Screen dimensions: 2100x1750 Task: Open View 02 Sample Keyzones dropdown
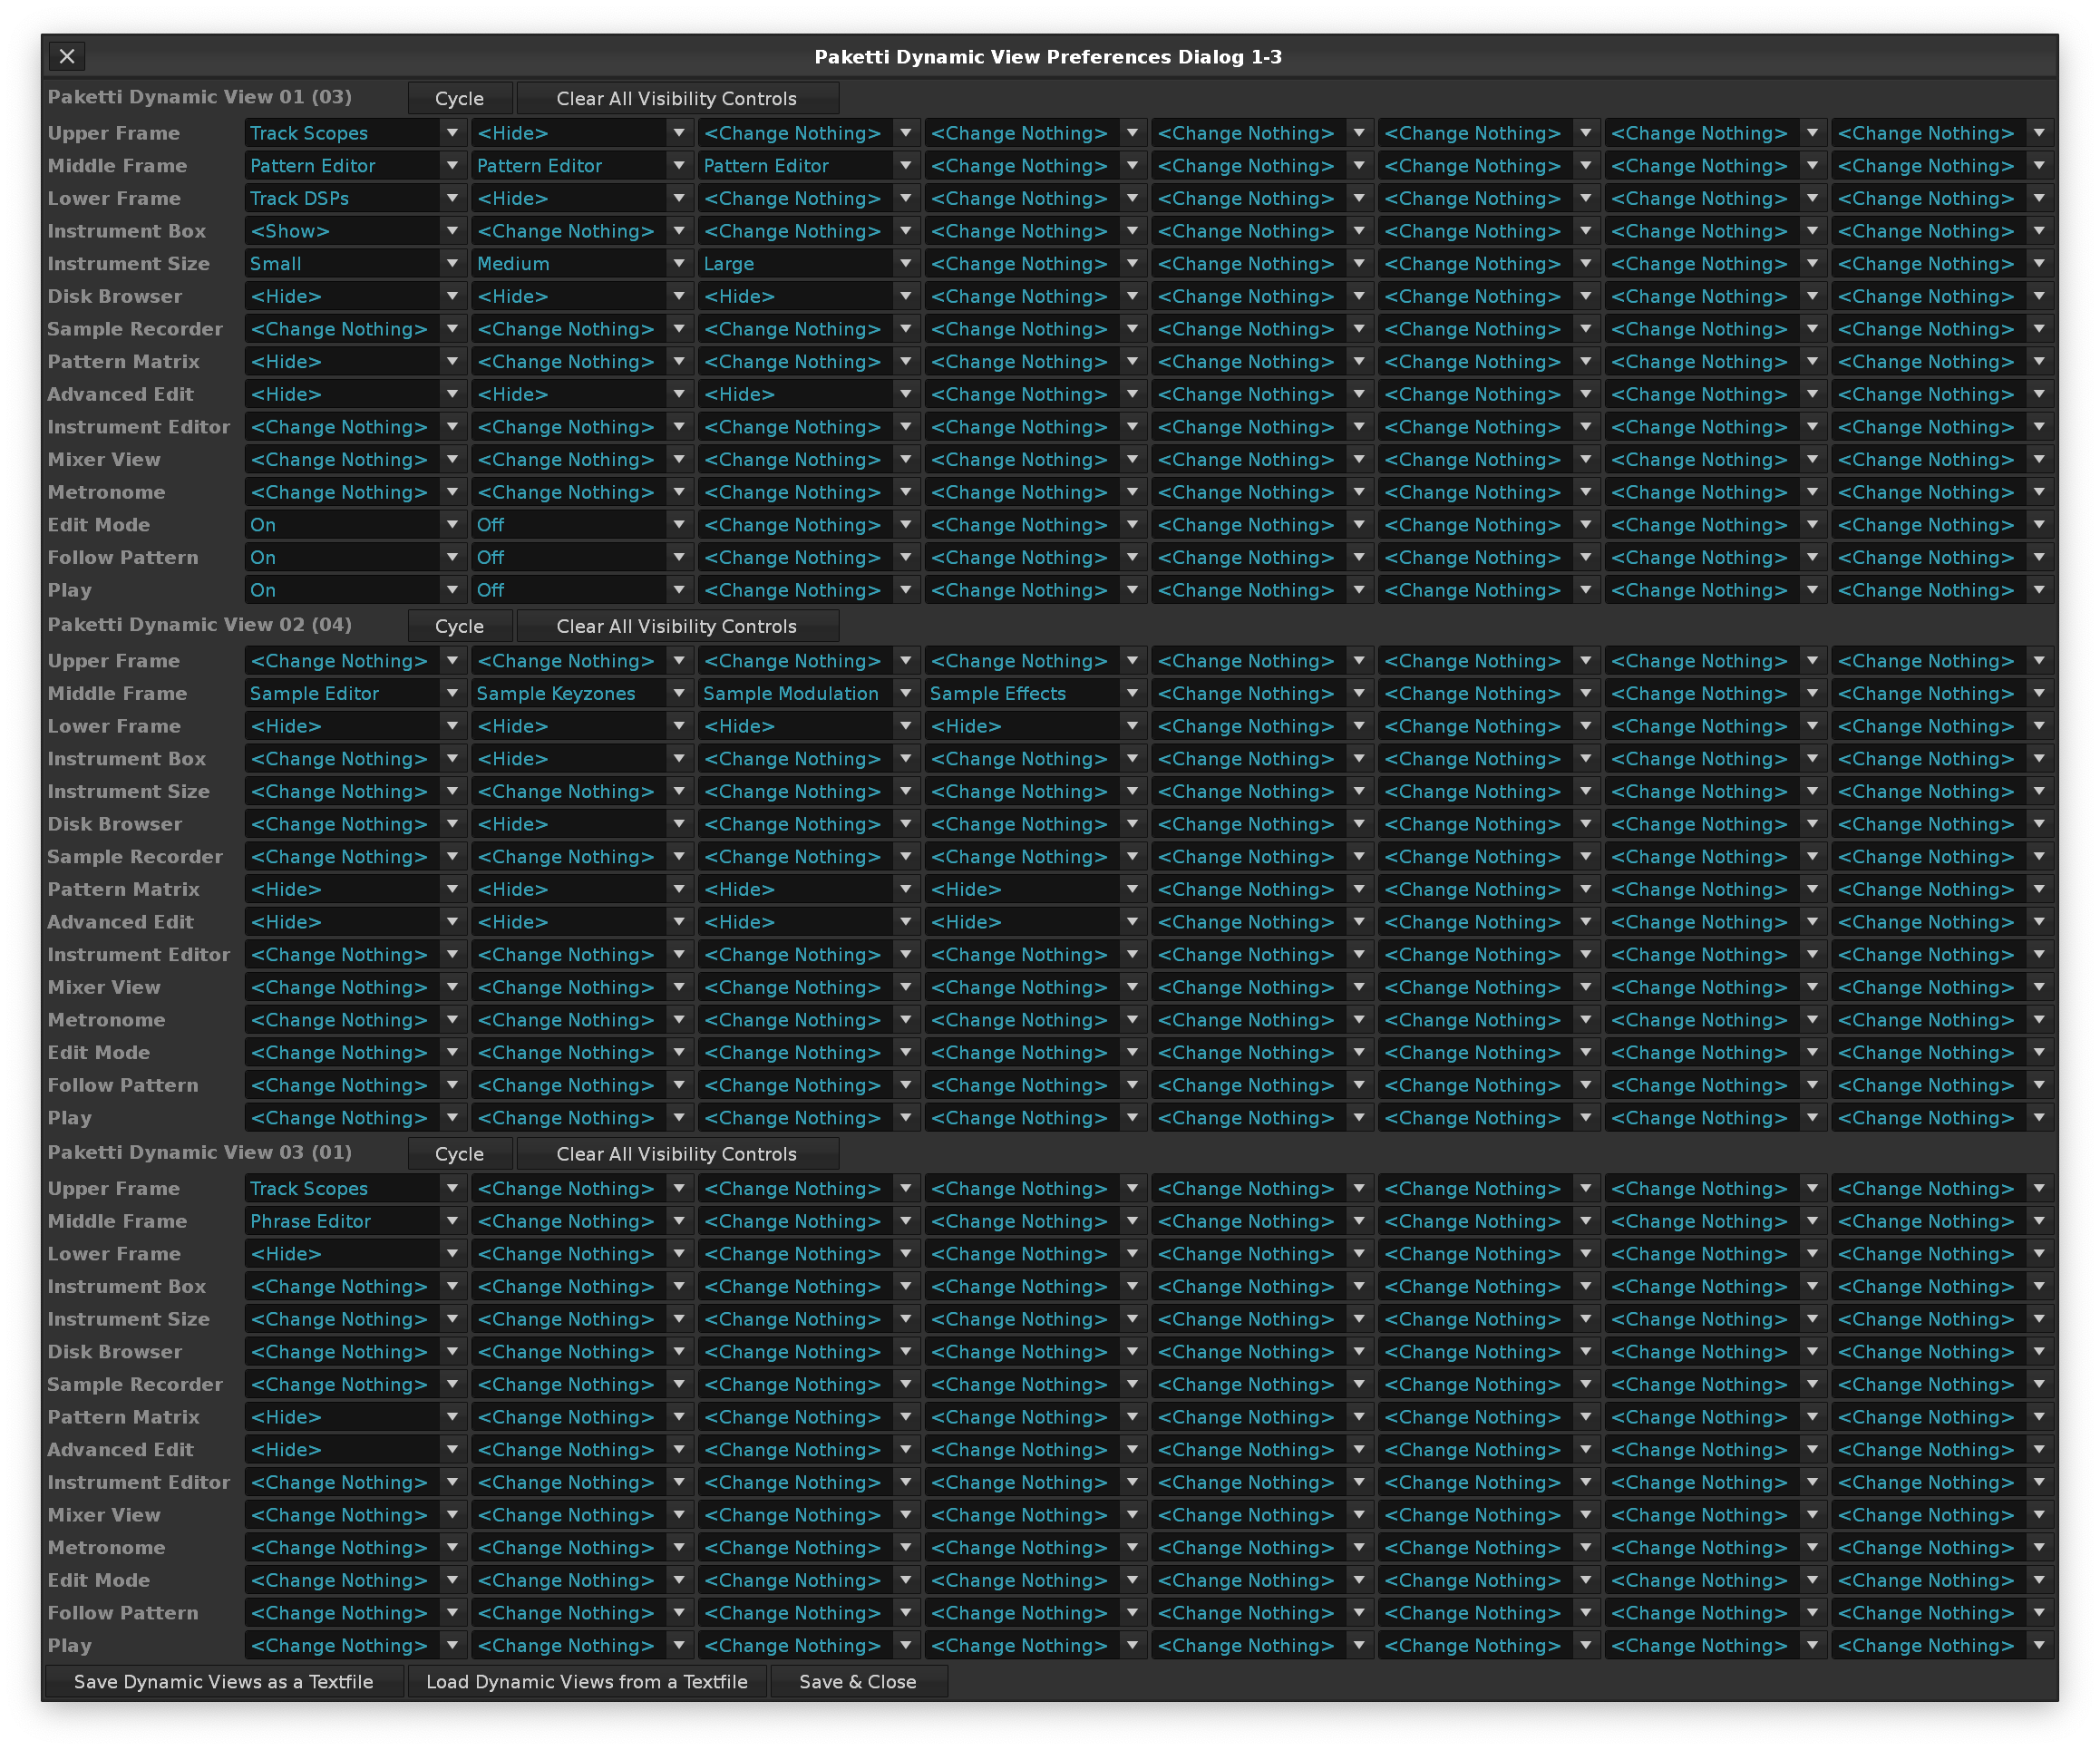[x=581, y=694]
